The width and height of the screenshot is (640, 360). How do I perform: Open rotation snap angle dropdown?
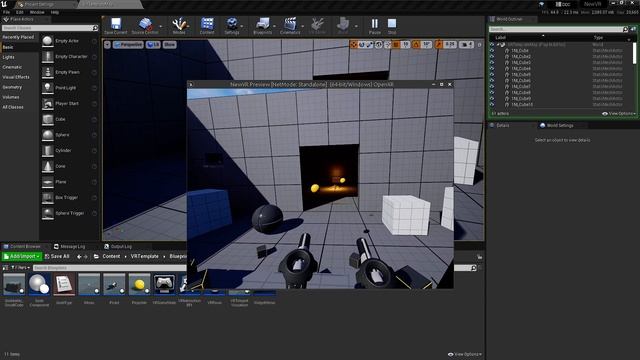click(427, 44)
